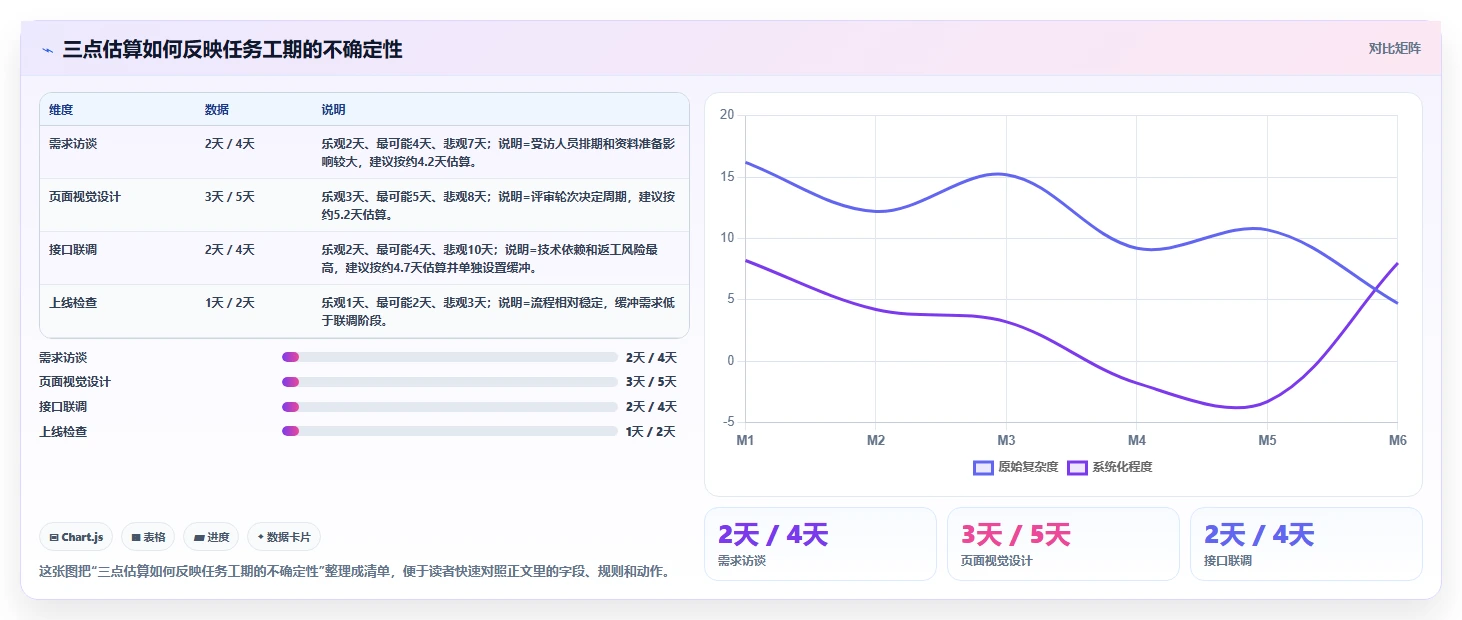1462x620 pixels.
Task: Click the M2 axis label
Action: (x=876, y=441)
